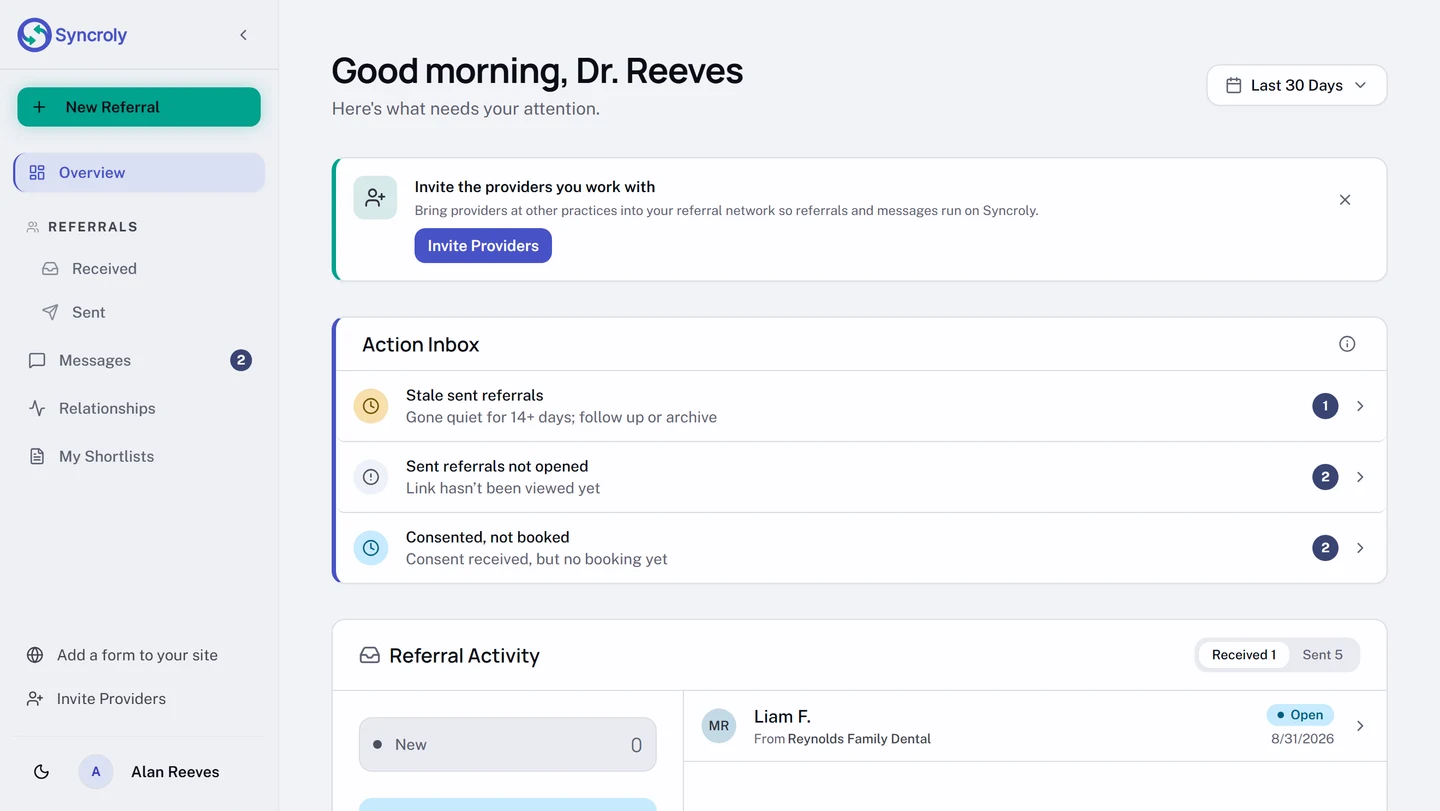This screenshot has width=1440, height=811.
Task: Click the New Referral button
Action: [x=139, y=107]
